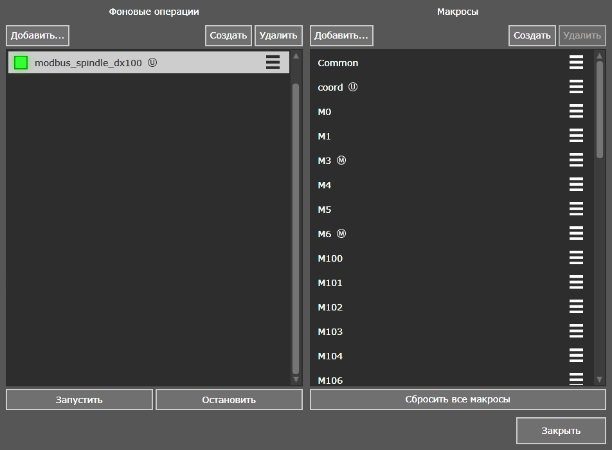The image size is (612, 450).
Task: Open hamburger menu for M6 macro
Action: point(576,233)
